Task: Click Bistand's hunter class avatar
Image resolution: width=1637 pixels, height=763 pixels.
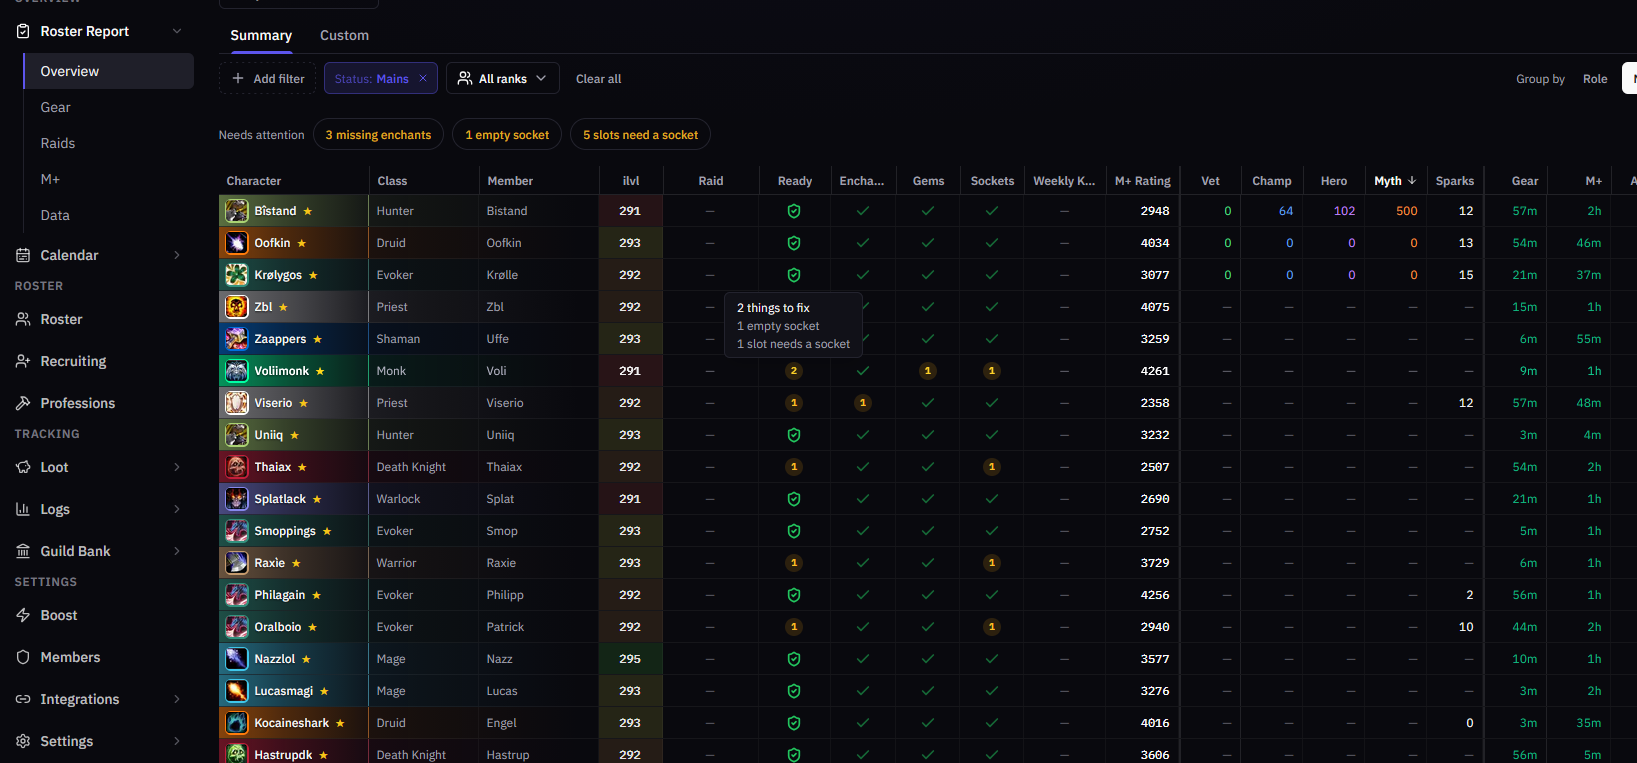Action: [x=237, y=211]
